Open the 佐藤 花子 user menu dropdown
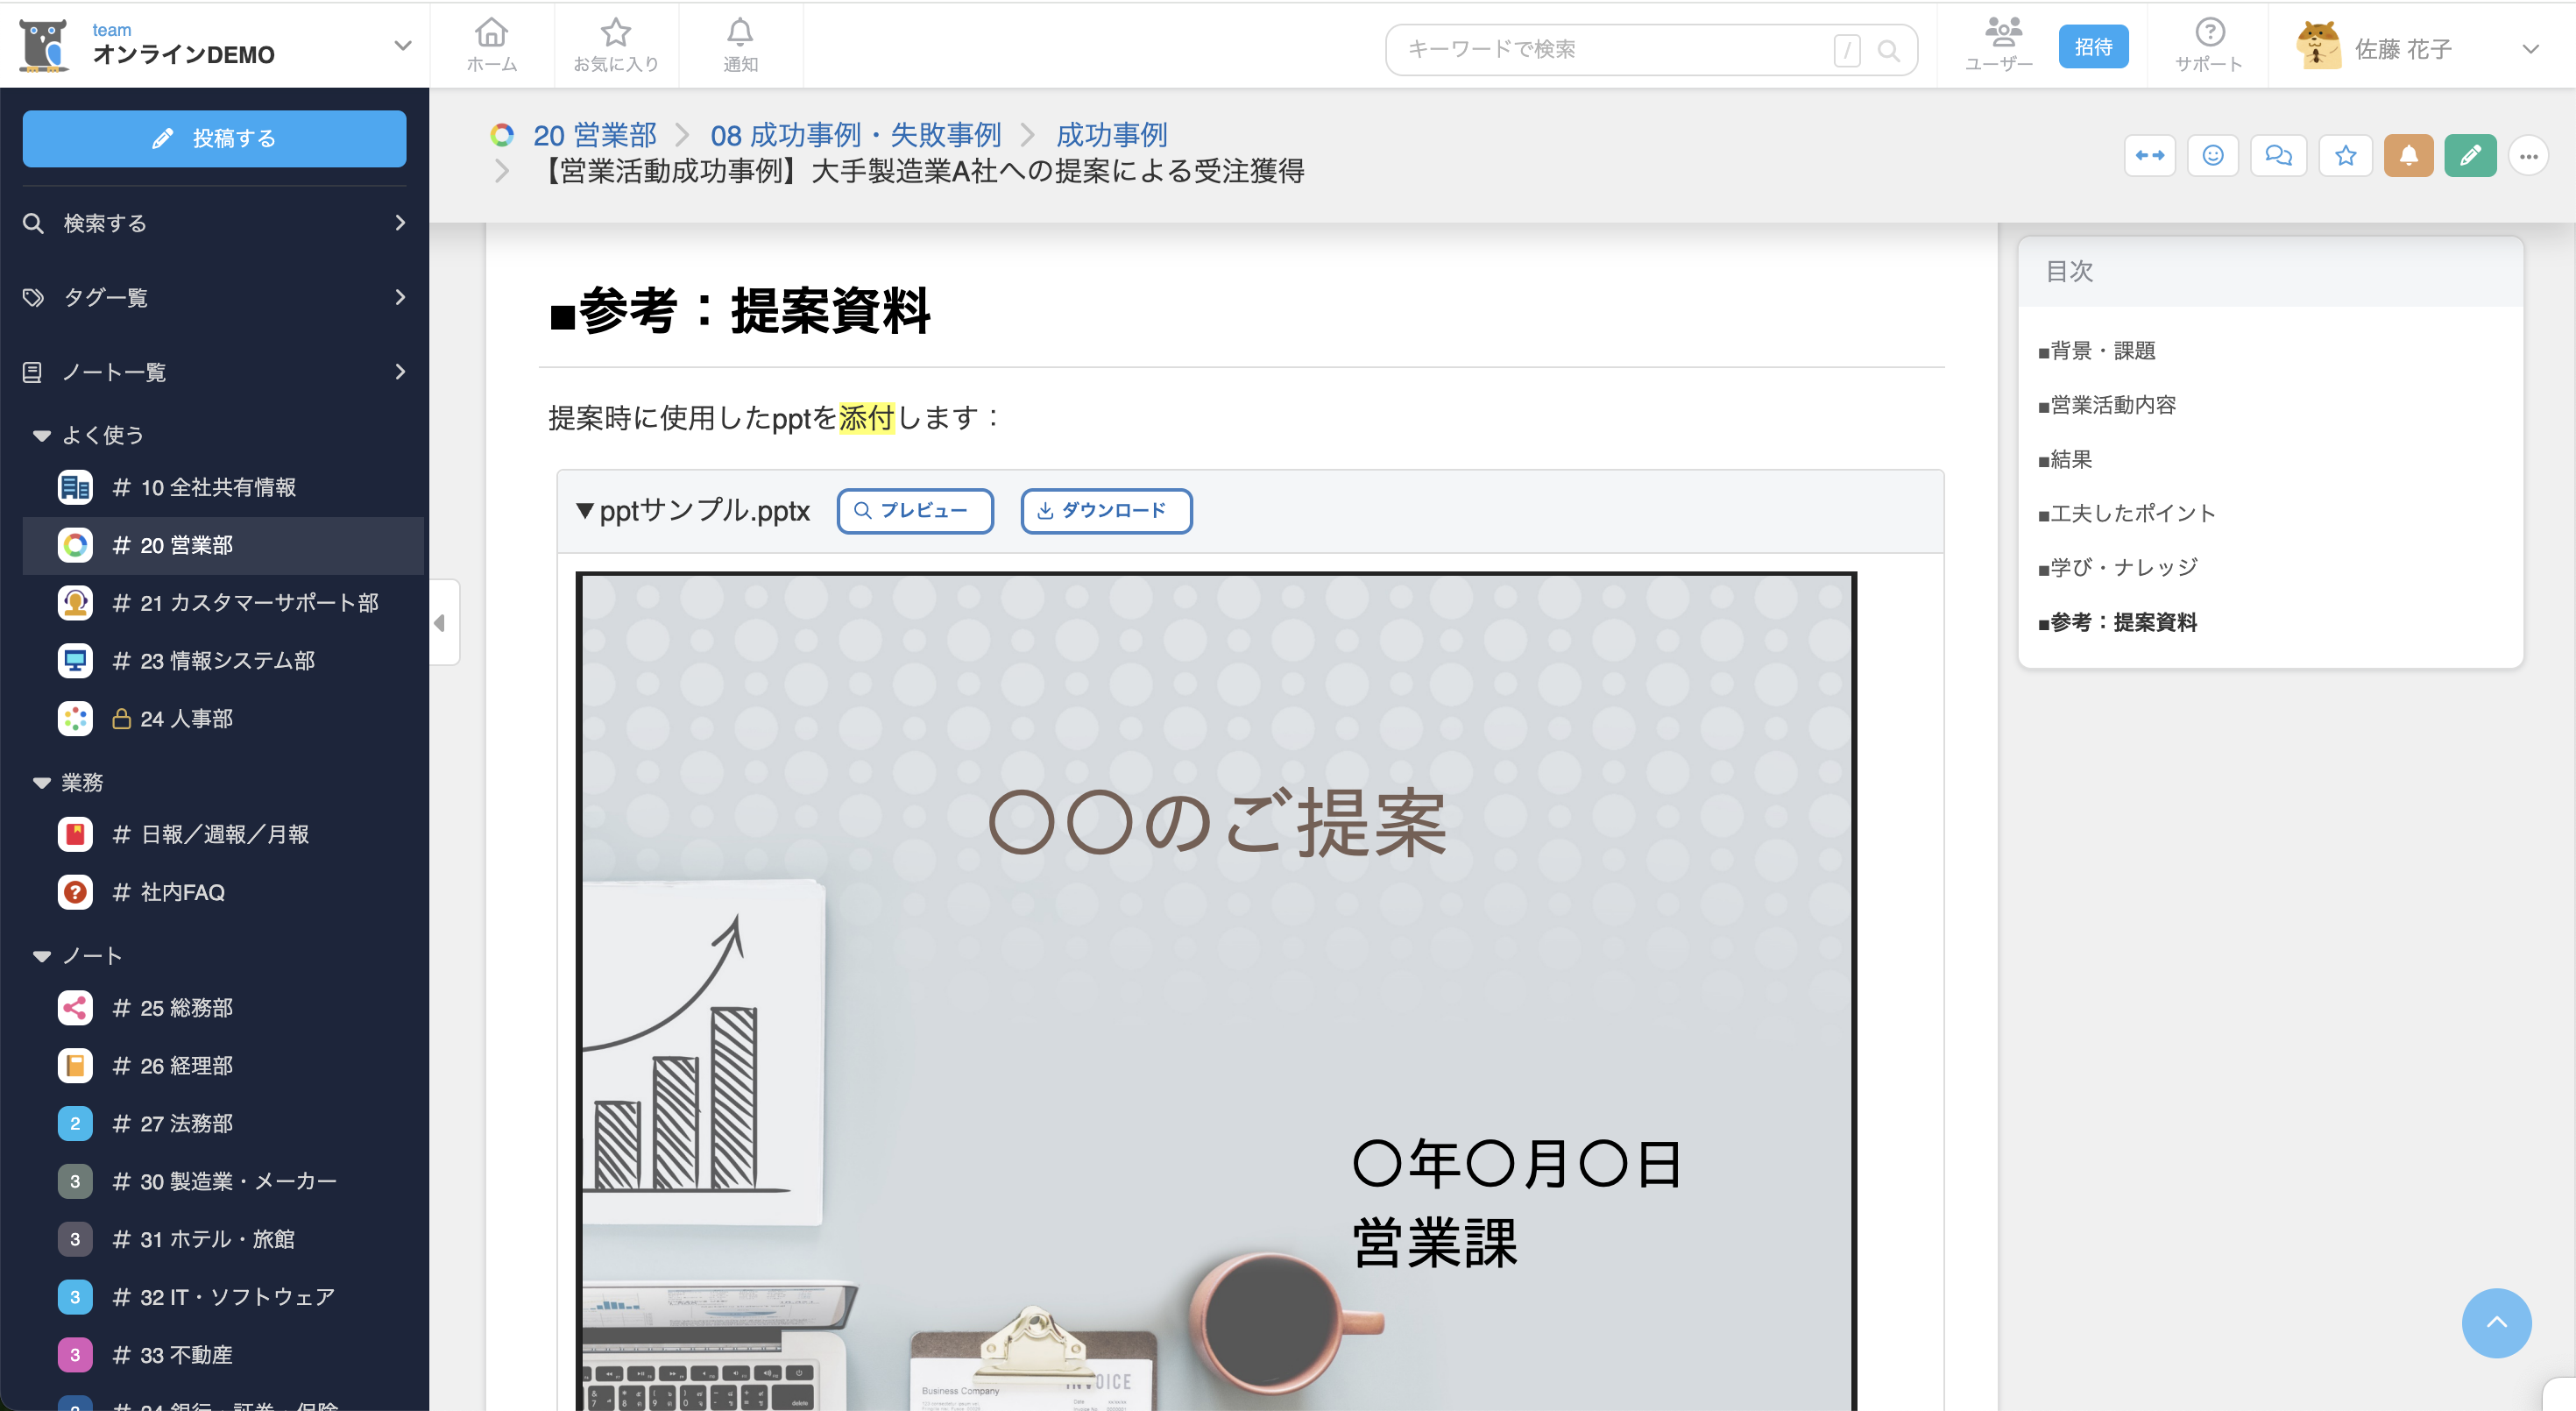The image size is (2576, 1411). click(x=2530, y=49)
